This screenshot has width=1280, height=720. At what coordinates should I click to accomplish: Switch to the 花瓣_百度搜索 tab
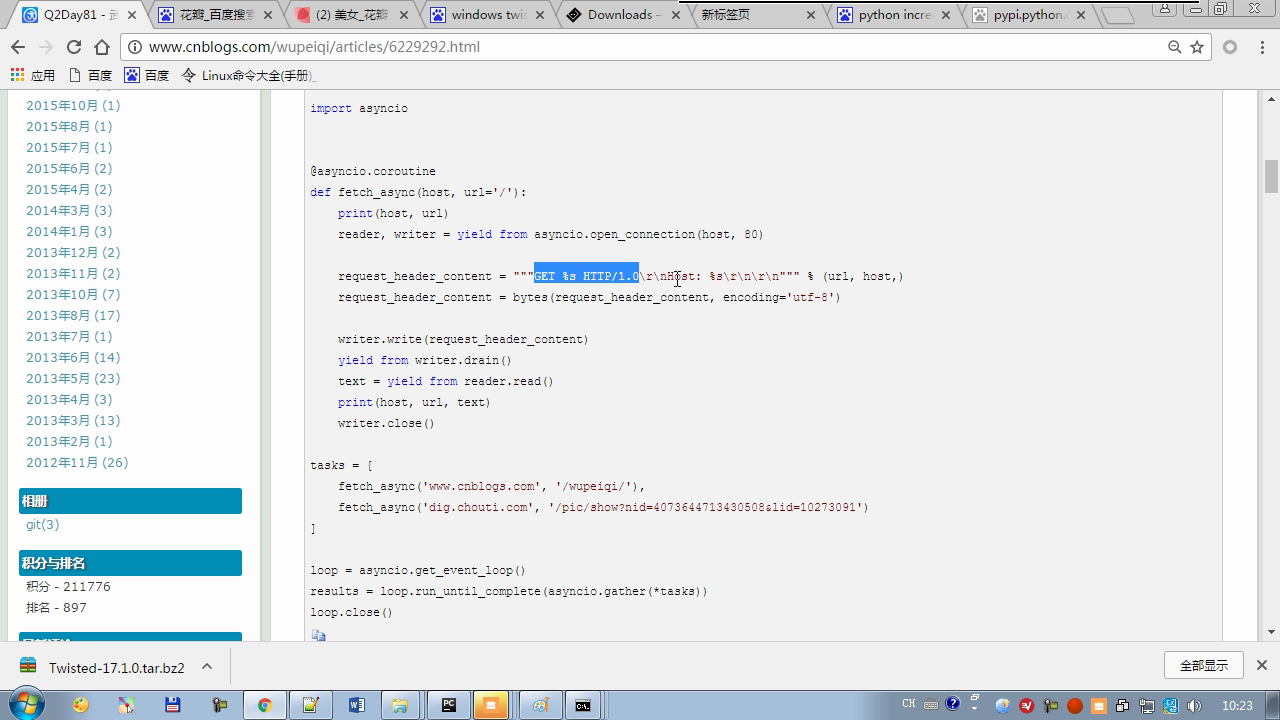pyautogui.click(x=215, y=15)
